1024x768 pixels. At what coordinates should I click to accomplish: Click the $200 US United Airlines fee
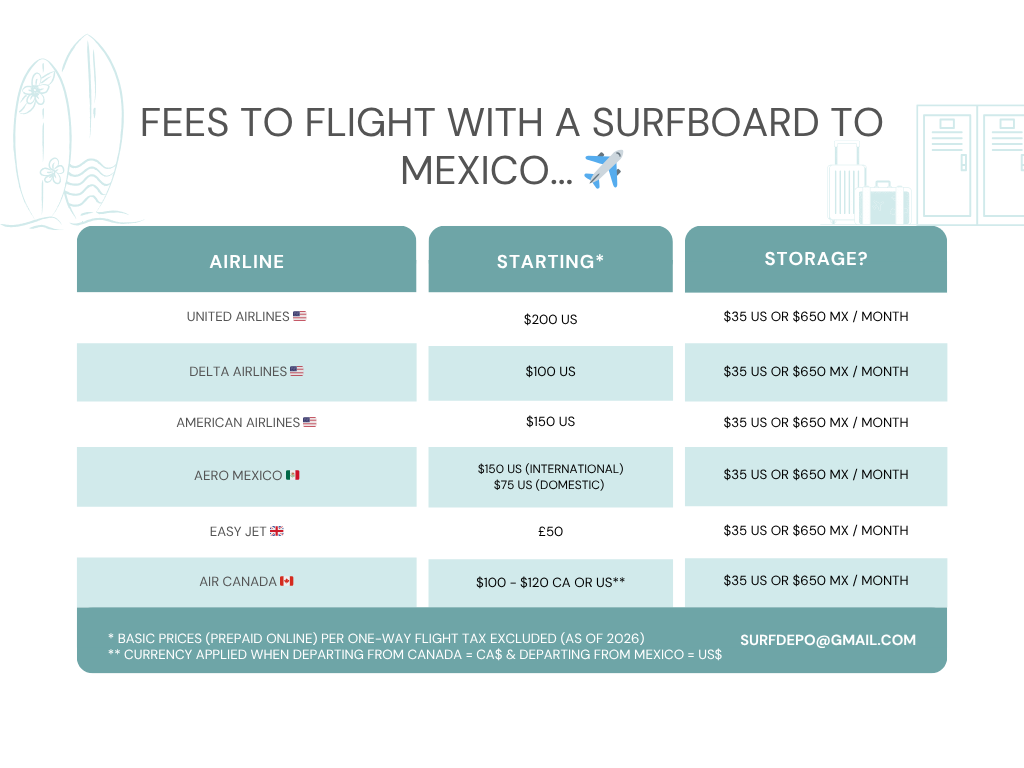click(550, 320)
